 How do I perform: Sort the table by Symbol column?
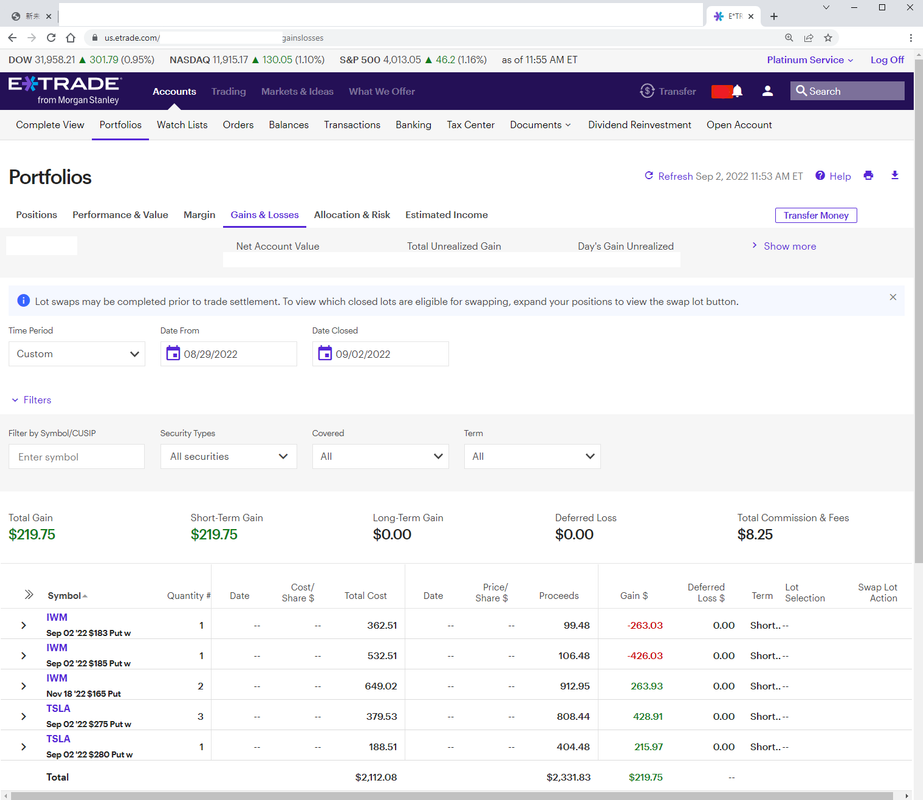click(x=67, y=596)
